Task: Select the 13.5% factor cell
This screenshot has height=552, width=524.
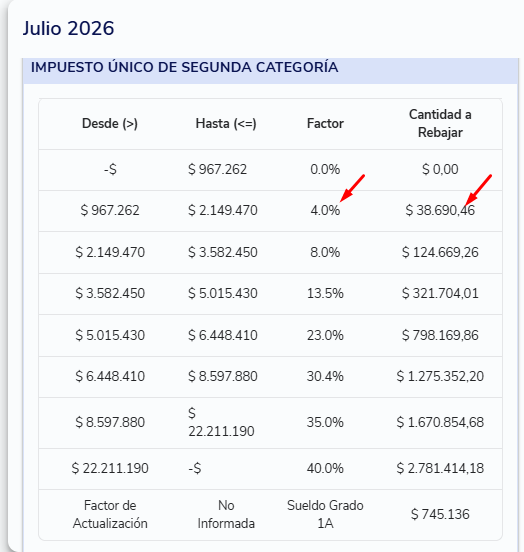Action: [325, 293]
